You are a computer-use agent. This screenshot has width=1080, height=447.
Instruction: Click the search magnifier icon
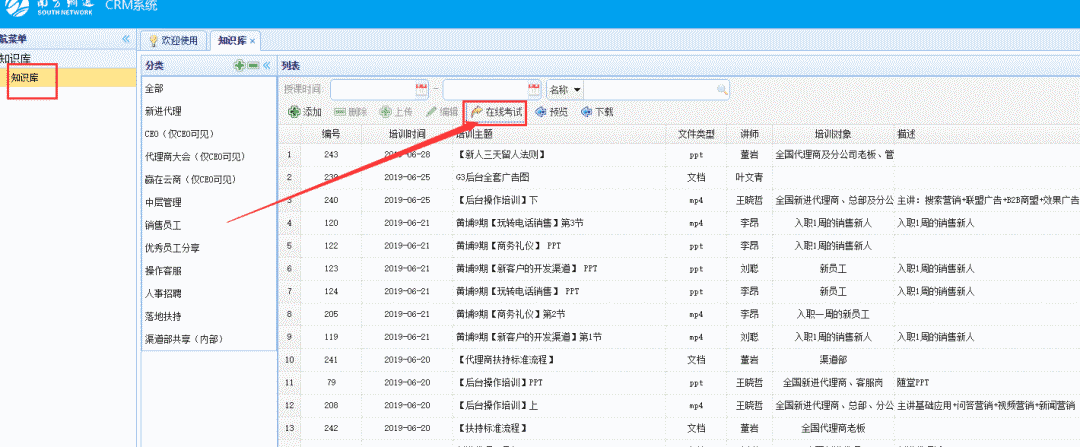click(722, 90)
